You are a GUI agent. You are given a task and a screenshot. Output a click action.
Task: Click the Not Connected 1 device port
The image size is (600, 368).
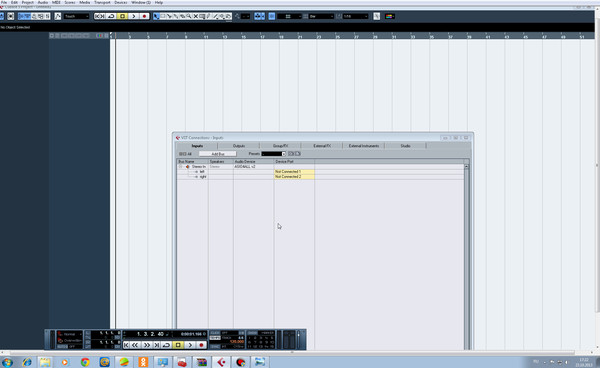[x=294, y=172]
